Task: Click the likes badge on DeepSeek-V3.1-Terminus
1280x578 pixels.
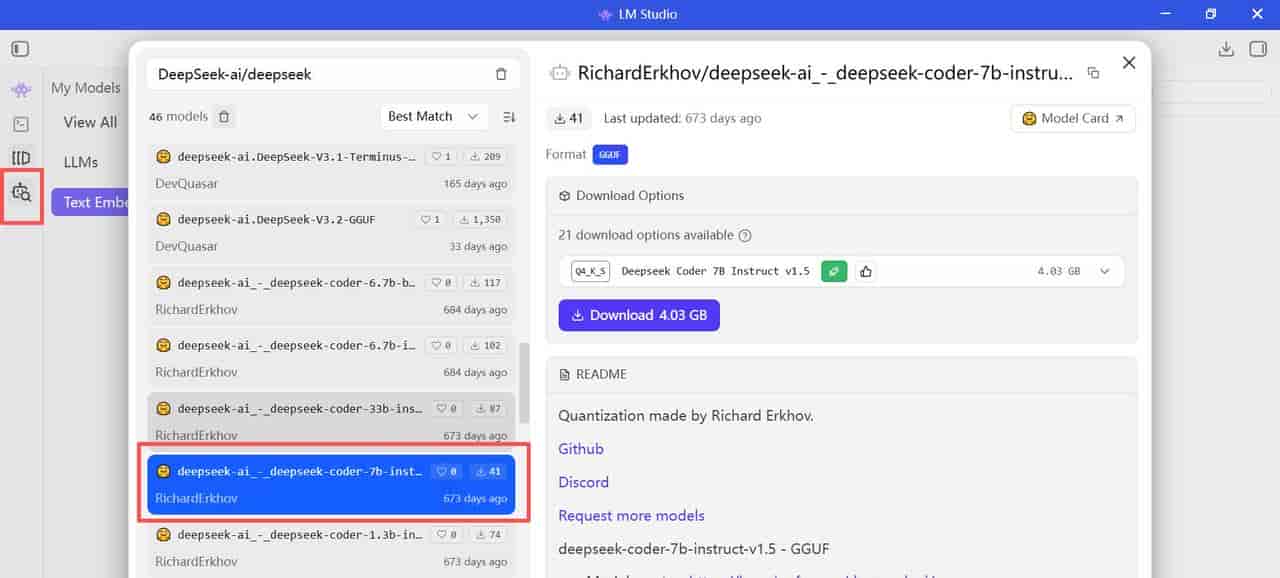Action: tap(441, 156)
